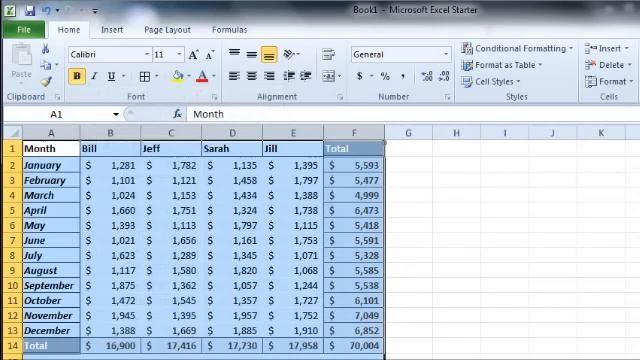This screenshot has width=640, height=360.
Task: Open Borders dropdown arrow
Action: pyautogui.click(x=156, y=76)
